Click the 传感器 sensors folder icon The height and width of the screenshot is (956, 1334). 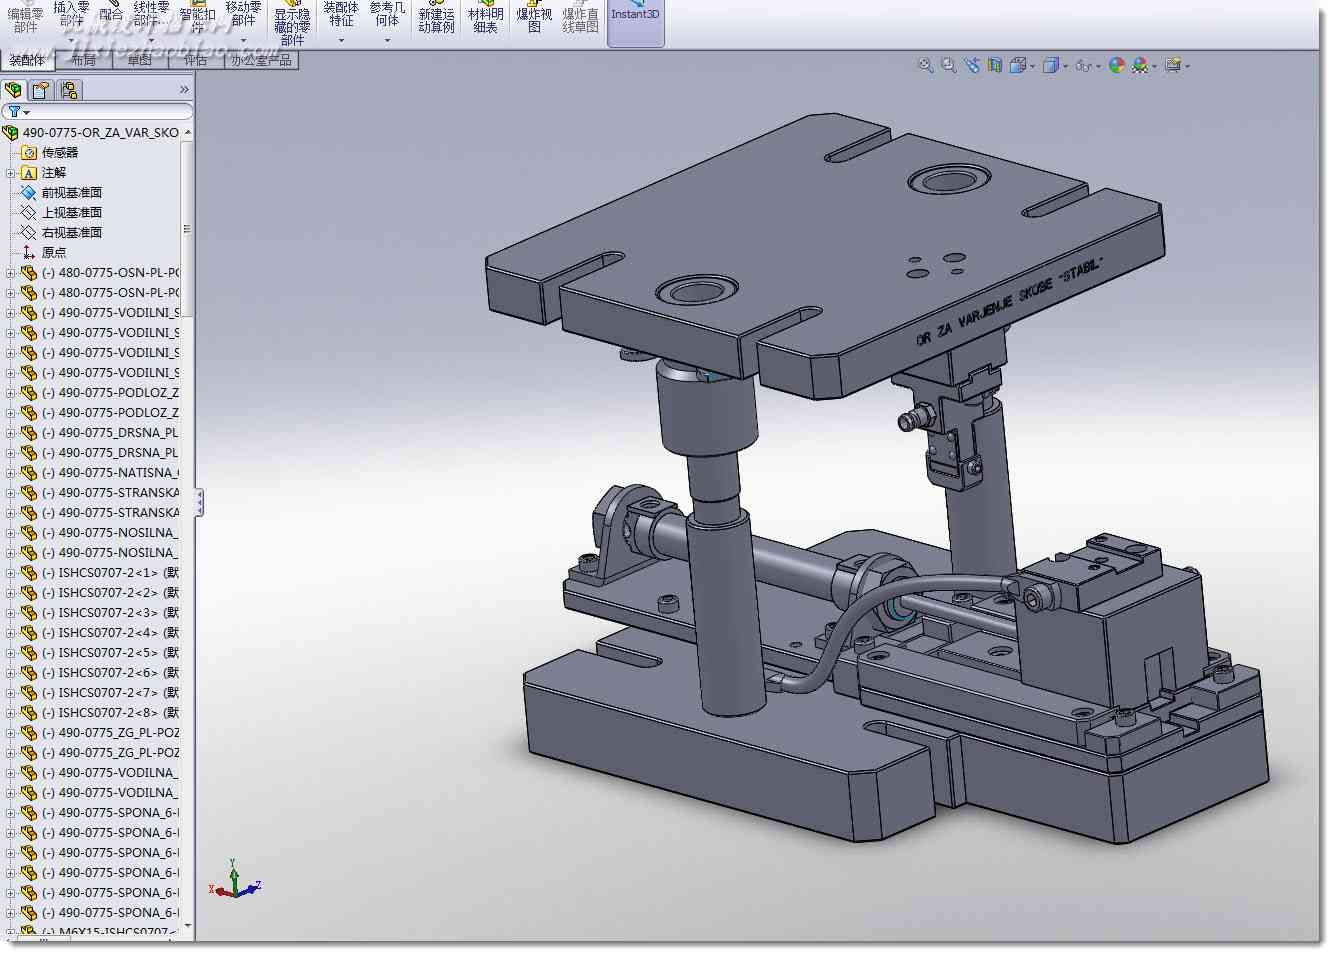click(29, 153)
